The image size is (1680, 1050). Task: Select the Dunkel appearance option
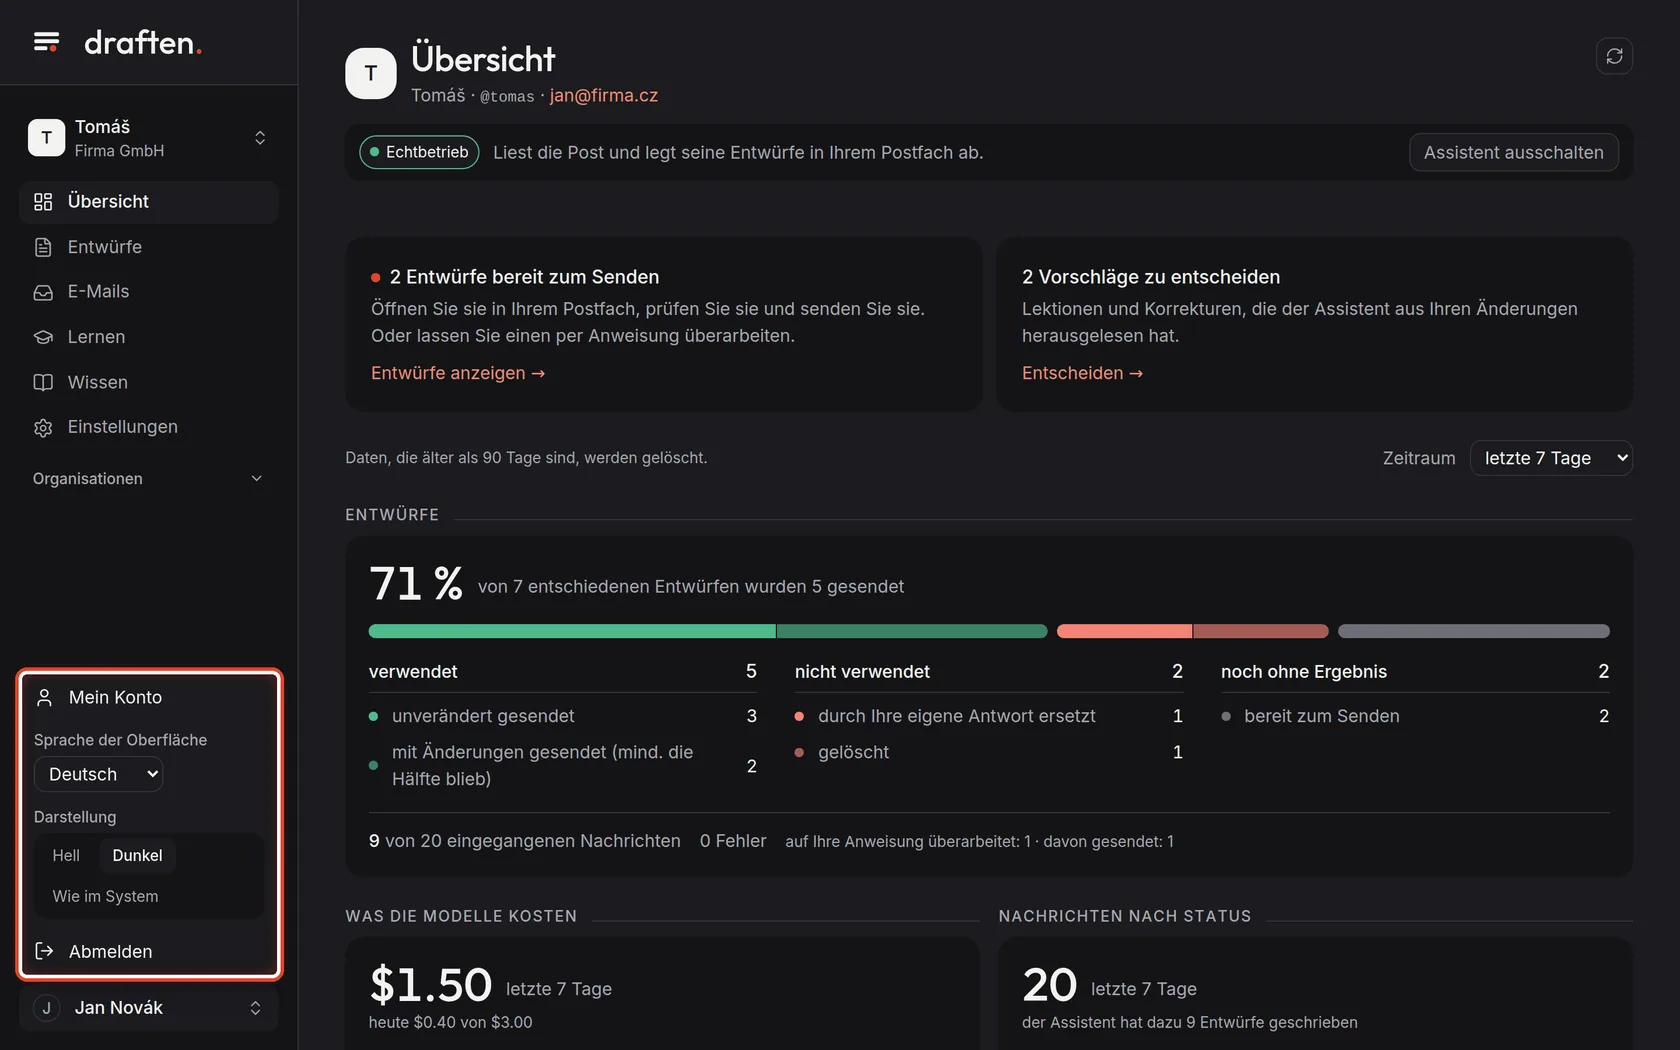(137, 855)
